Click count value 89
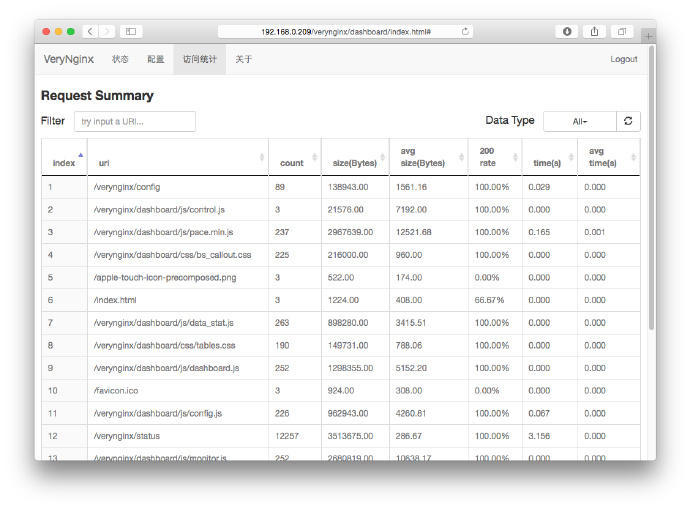The width and height of the screenshot is (690, 509). (280, 187)
